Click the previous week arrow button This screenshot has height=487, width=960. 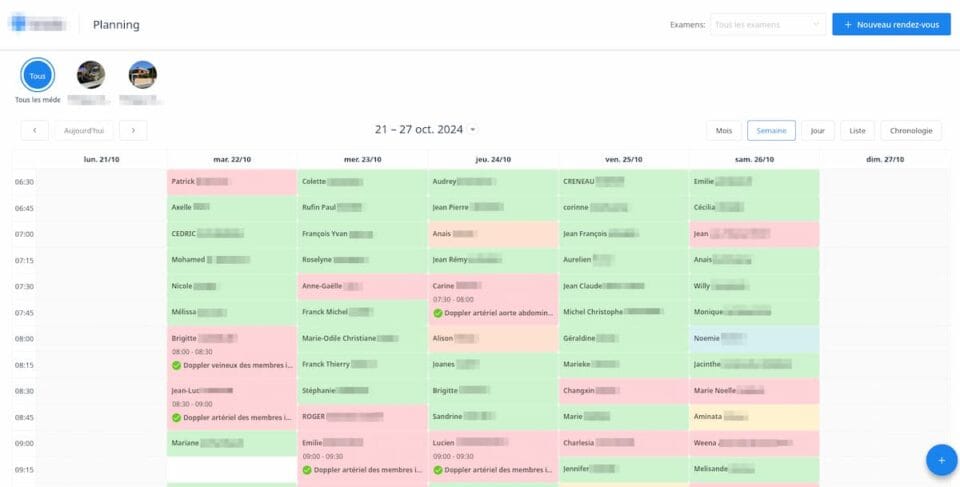(x=34, y=130)
